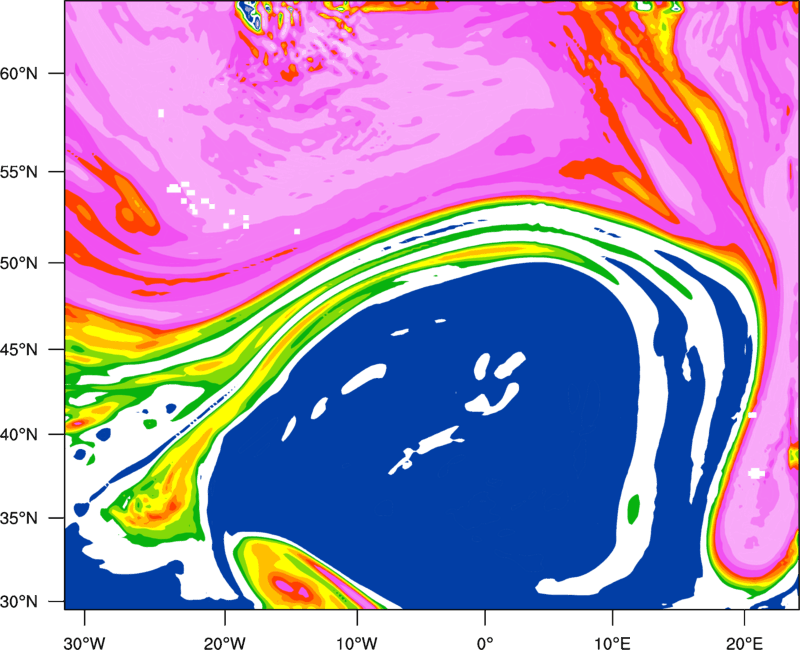Click the 0° longitude label

tap(485, 643)
